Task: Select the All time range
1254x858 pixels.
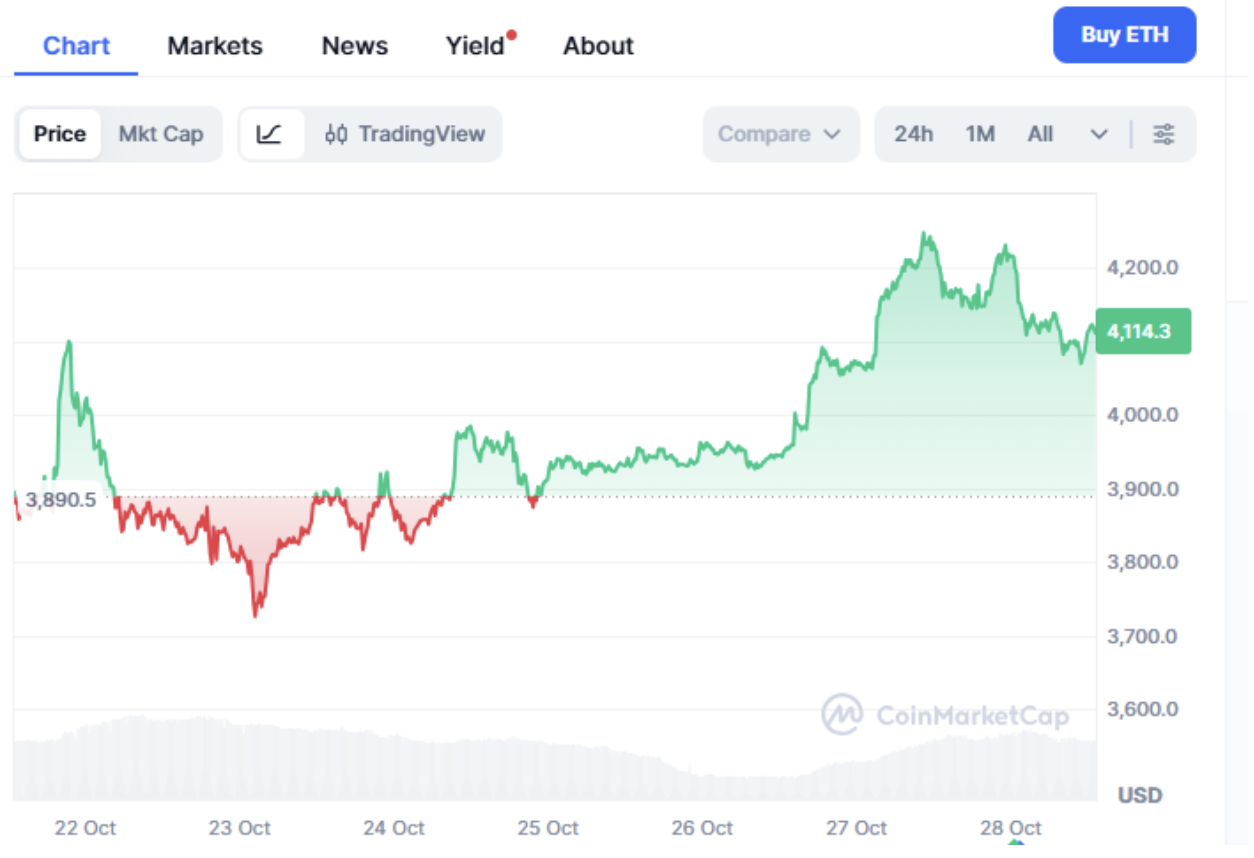Action: coord(1040,134)
